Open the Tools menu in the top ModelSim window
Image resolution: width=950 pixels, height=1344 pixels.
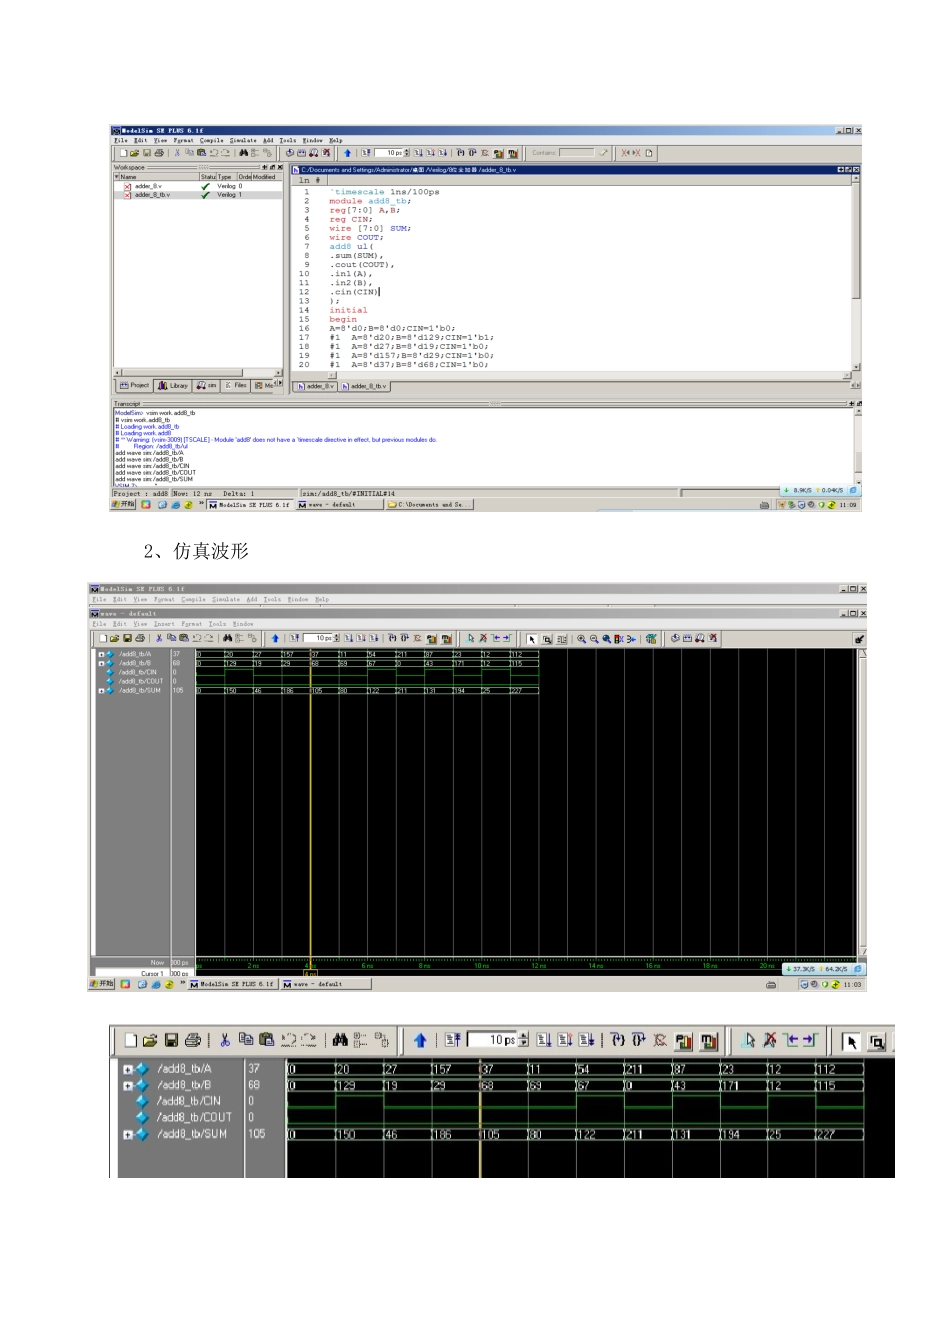[288, 140]
